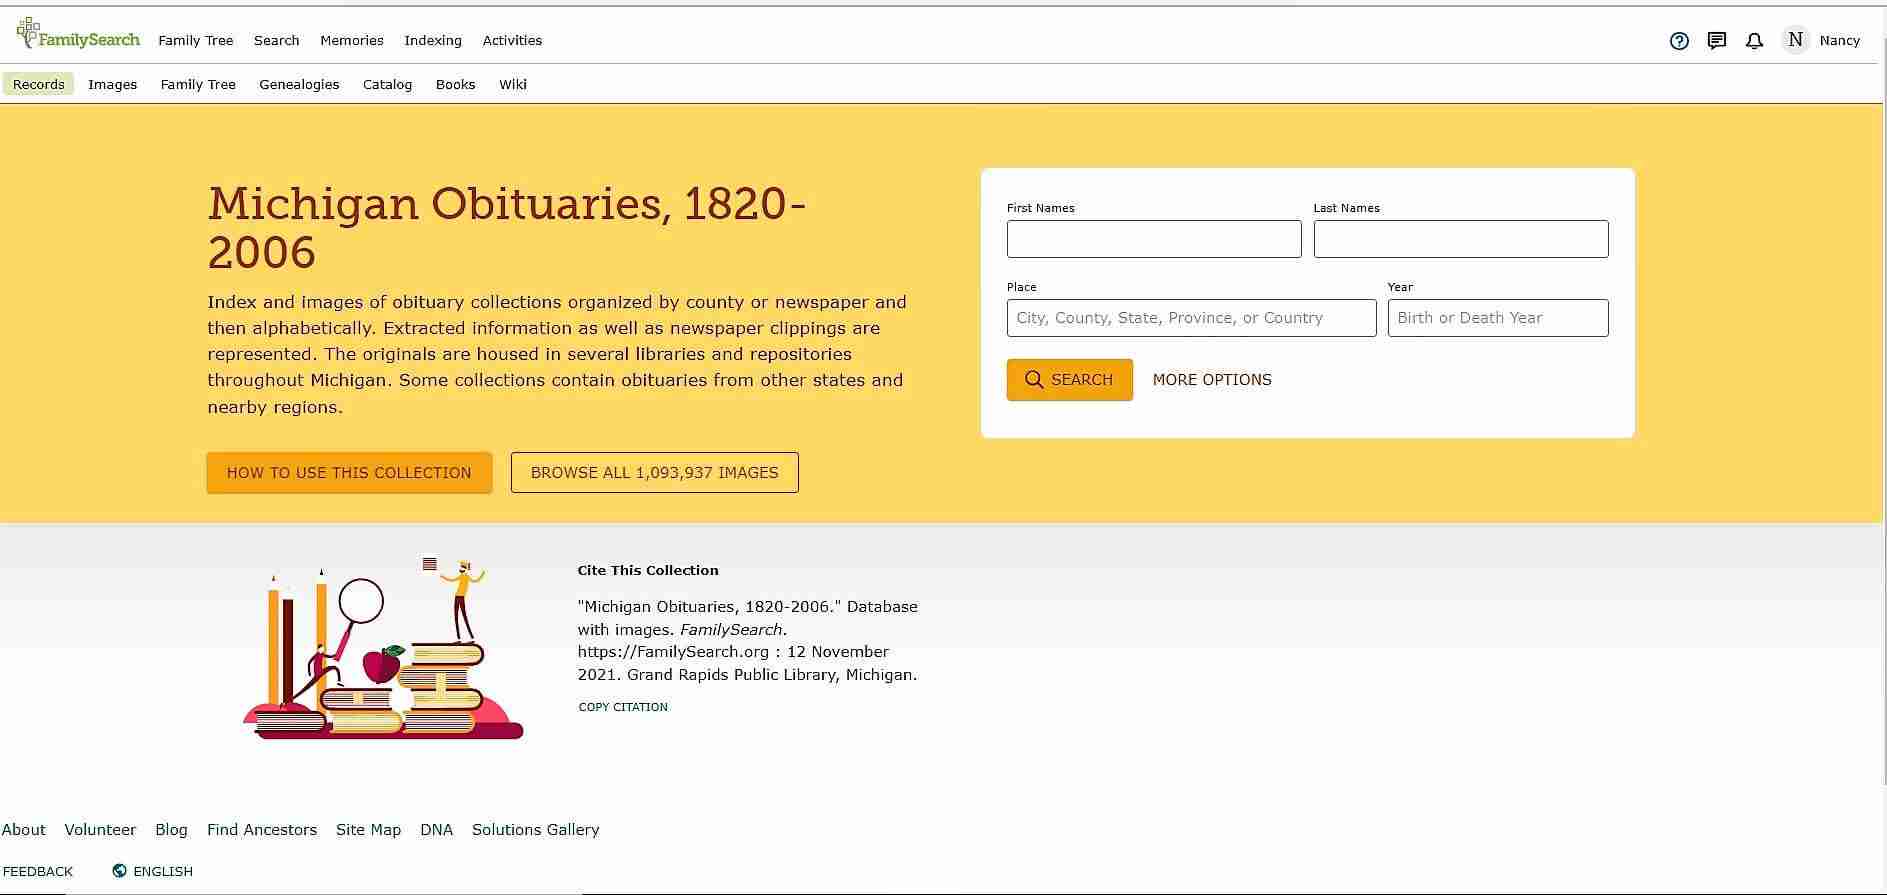Screen dimensions: 1887x895
Task: Click the COPY CITATION link
Action: coord(622,707)
